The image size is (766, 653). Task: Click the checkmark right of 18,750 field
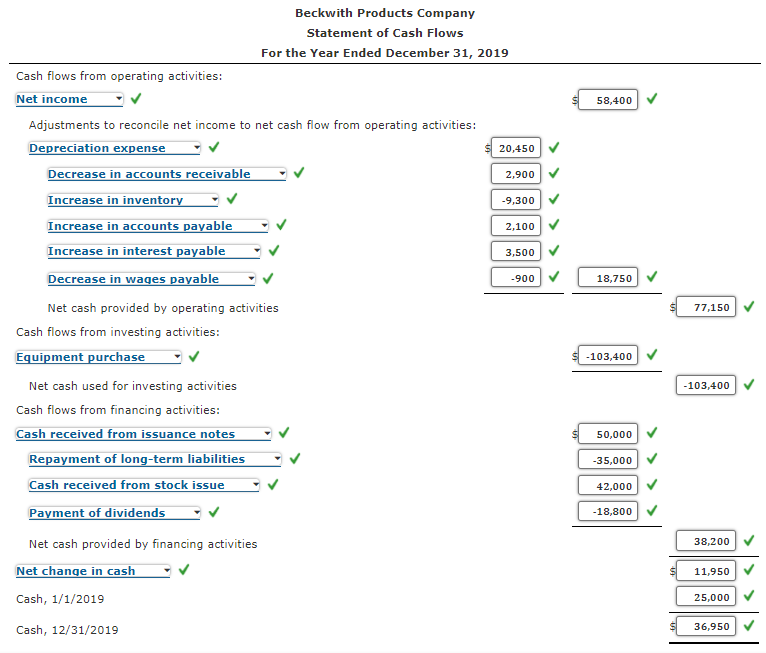[652, 277]
